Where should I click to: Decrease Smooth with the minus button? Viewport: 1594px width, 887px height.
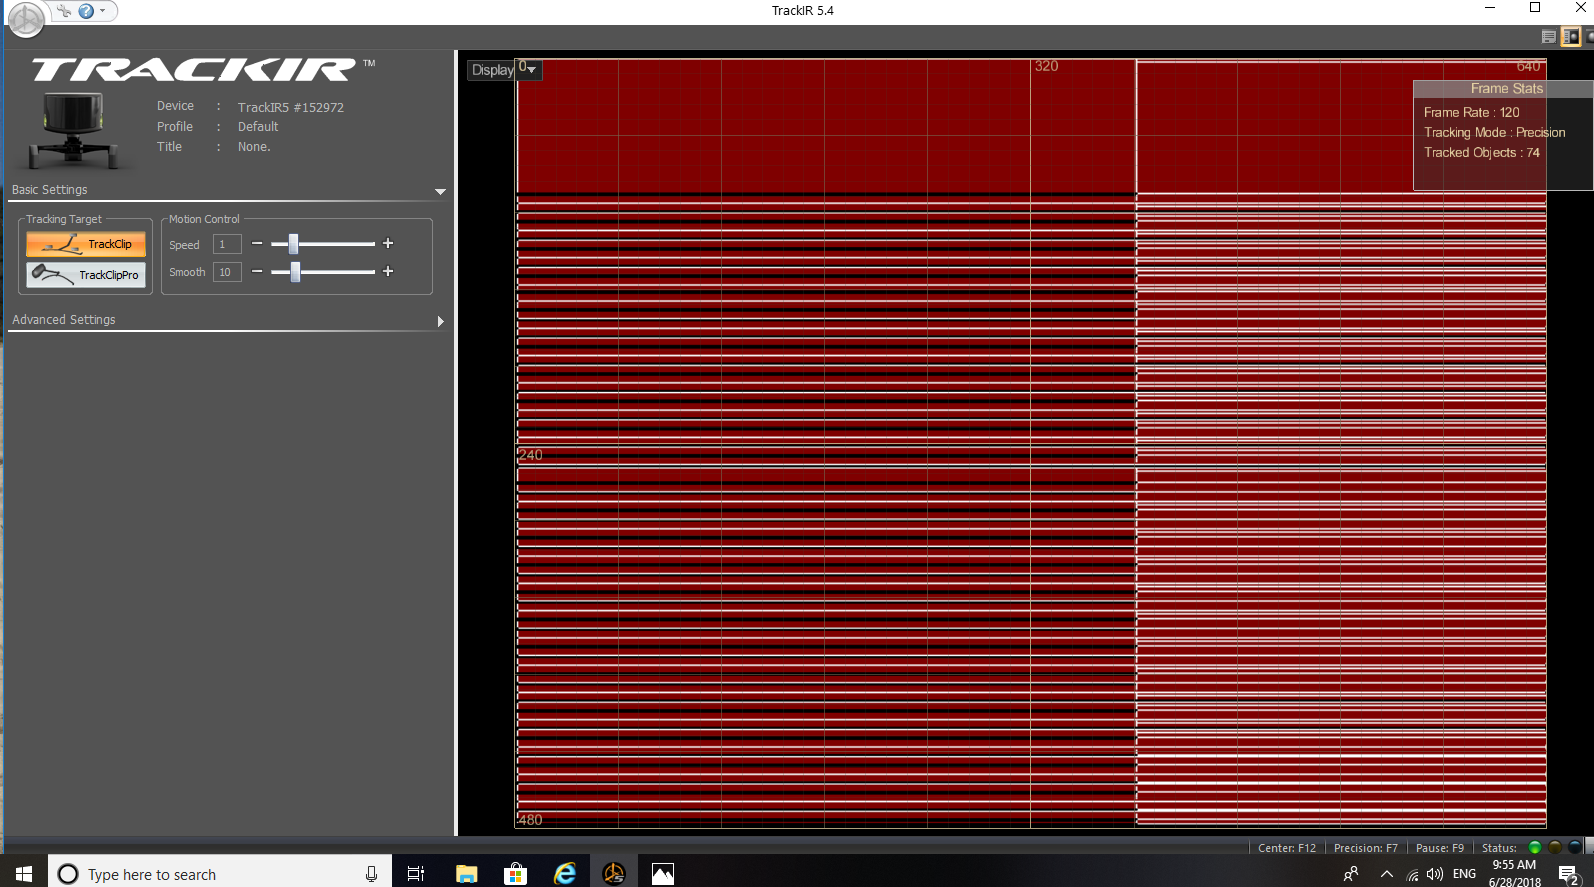257,272
